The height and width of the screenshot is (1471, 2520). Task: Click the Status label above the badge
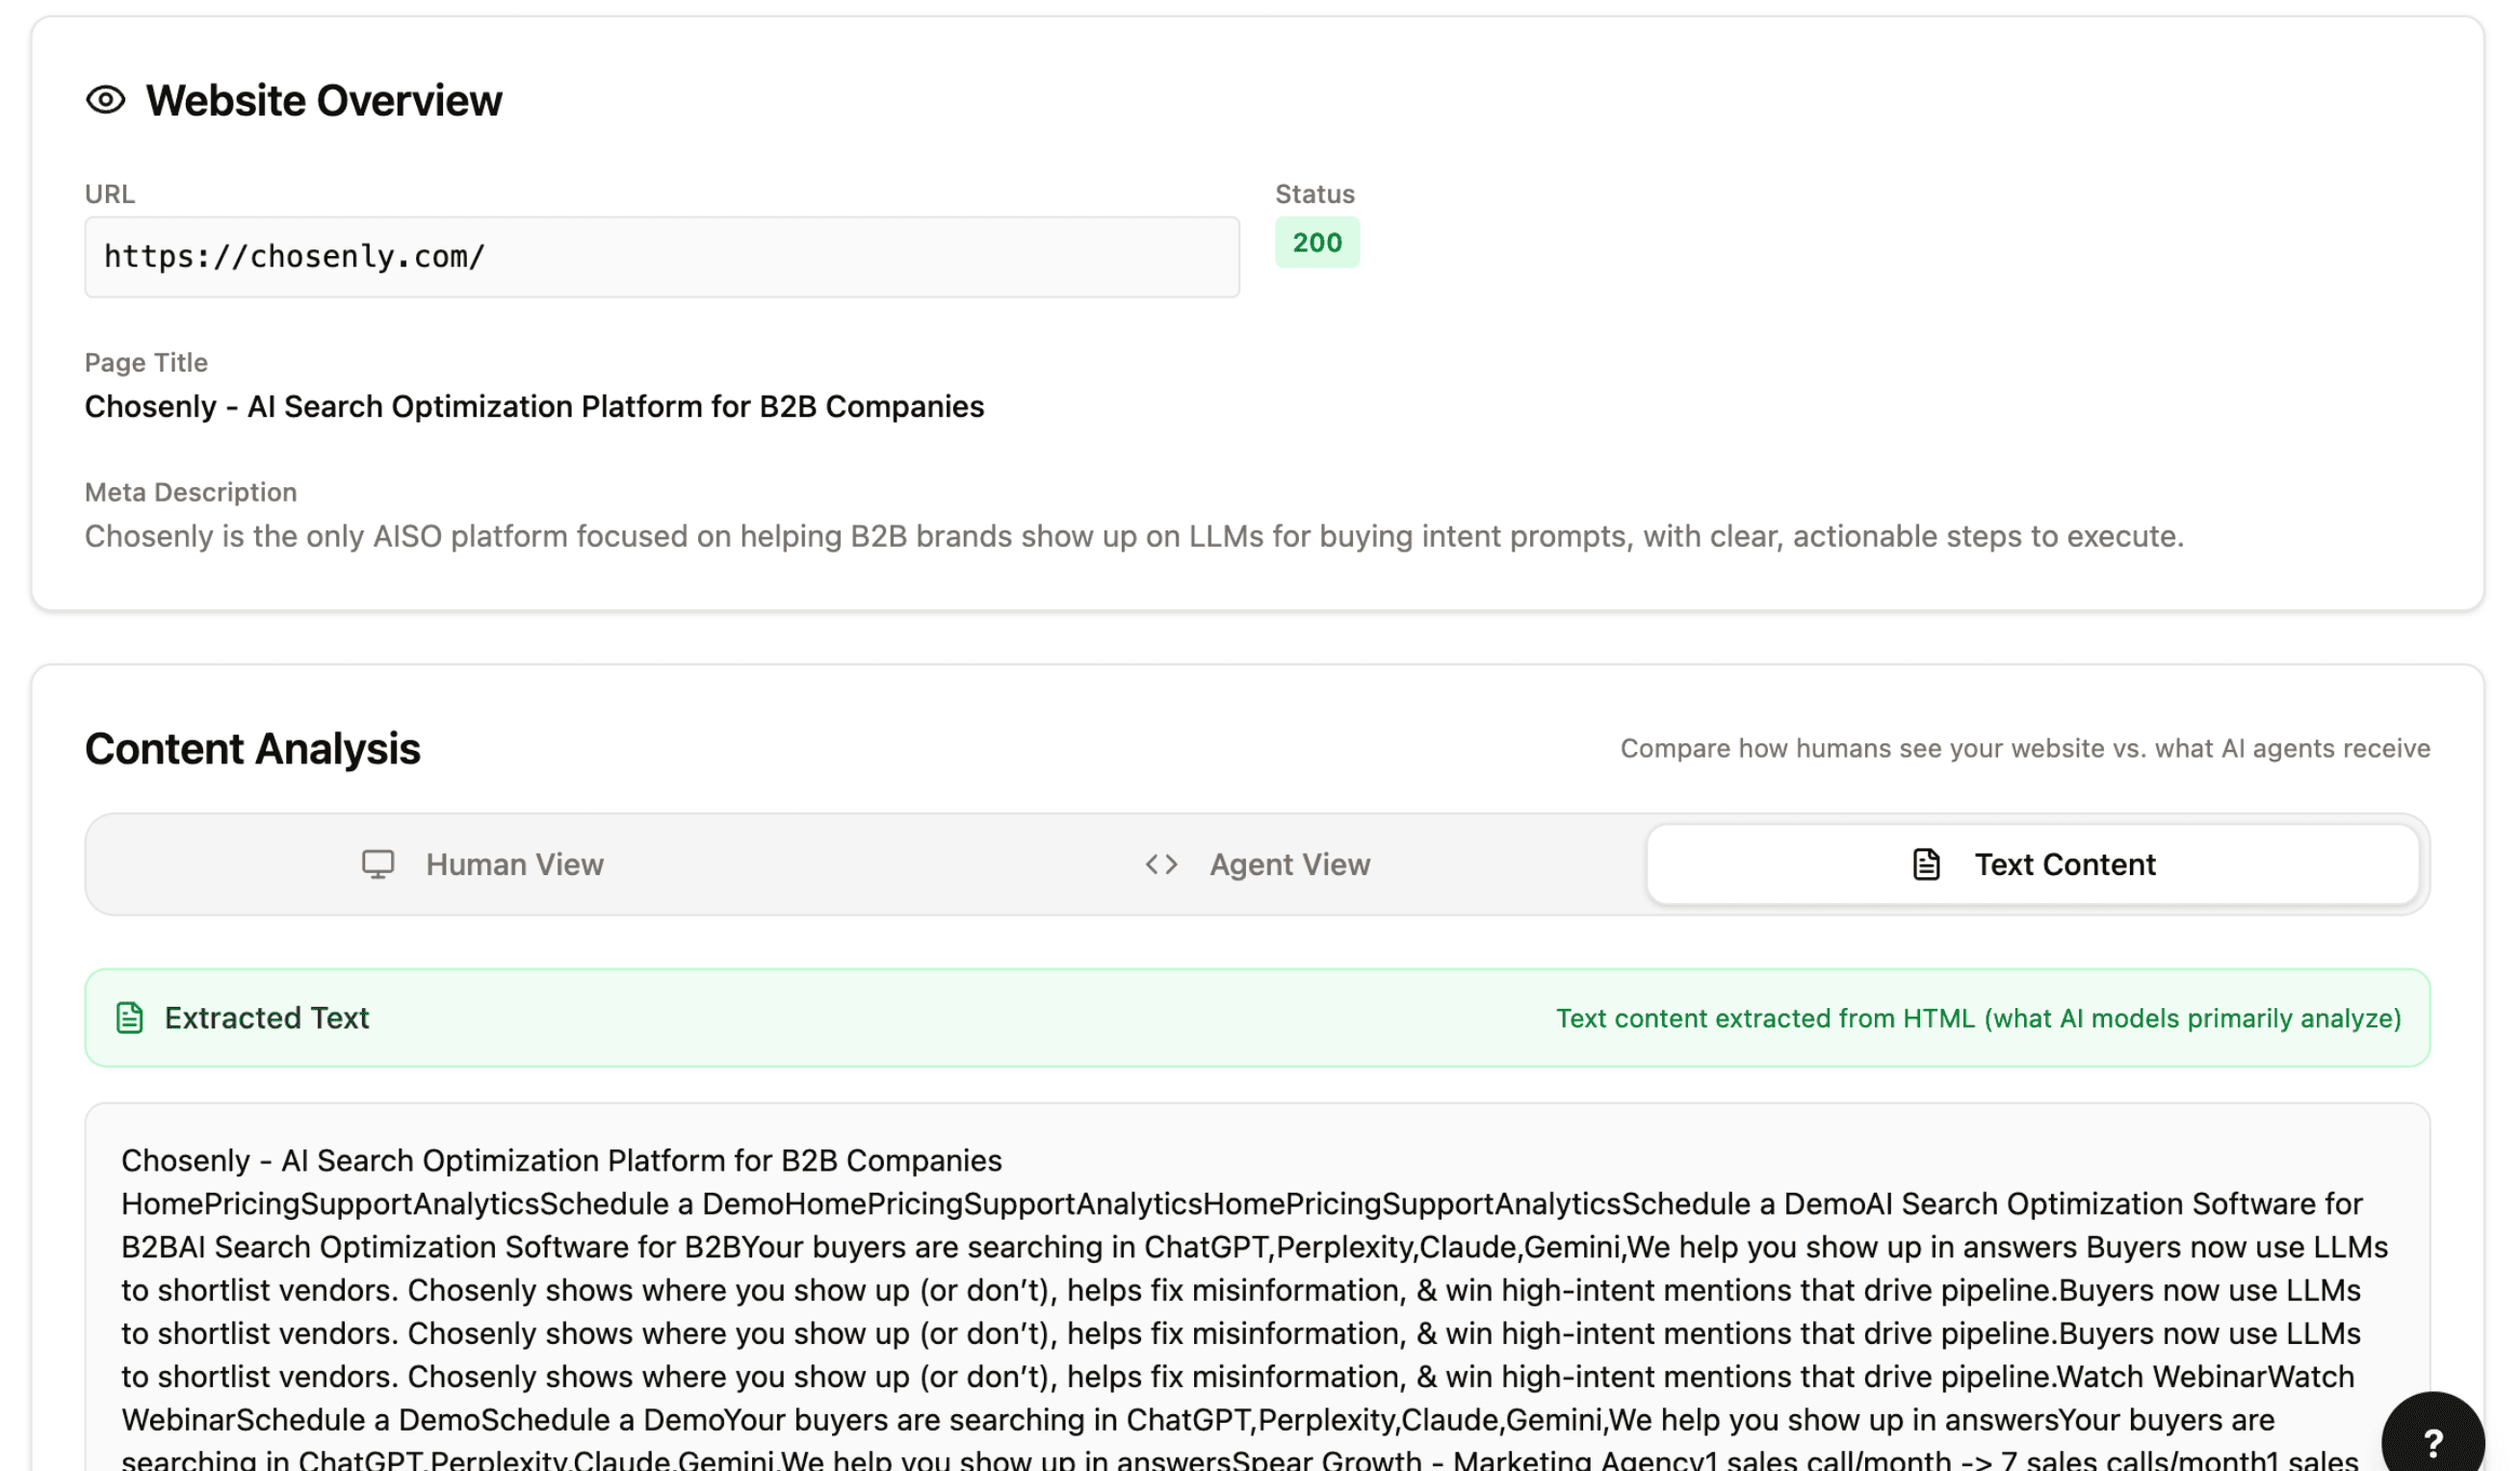coord(1314,194)
